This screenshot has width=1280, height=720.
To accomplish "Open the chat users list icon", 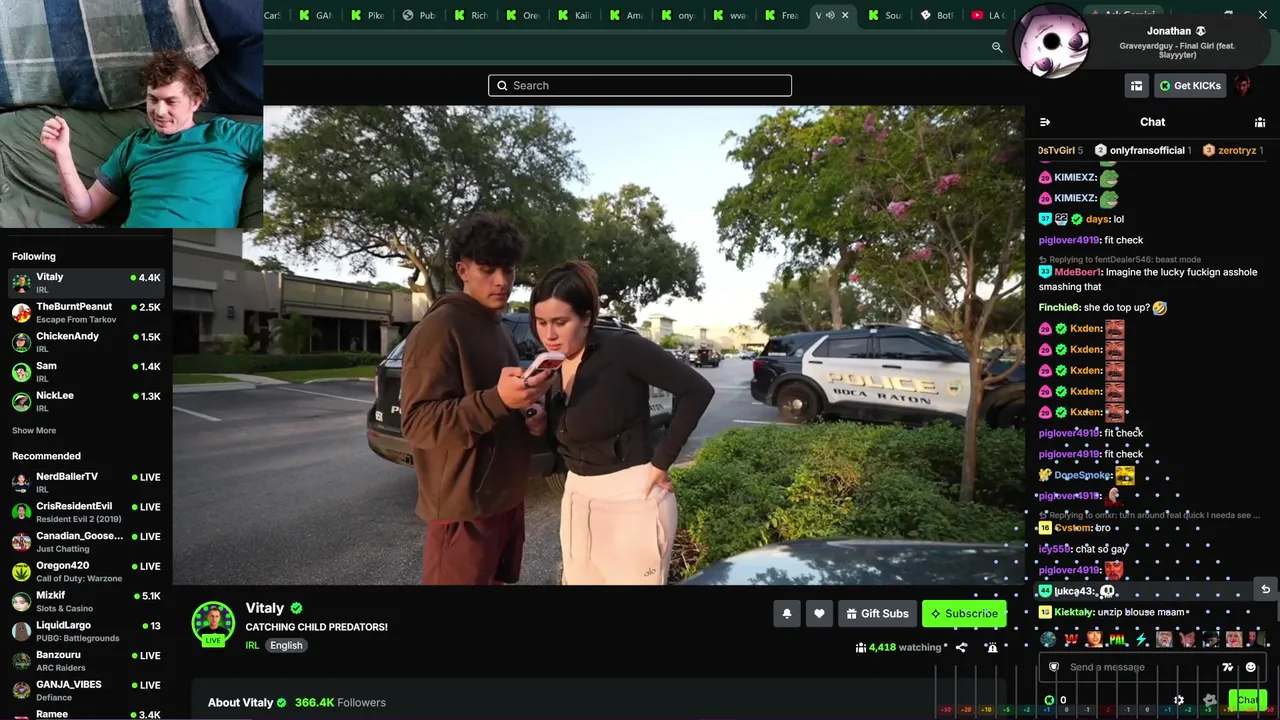I will [x=1260, y=122].
